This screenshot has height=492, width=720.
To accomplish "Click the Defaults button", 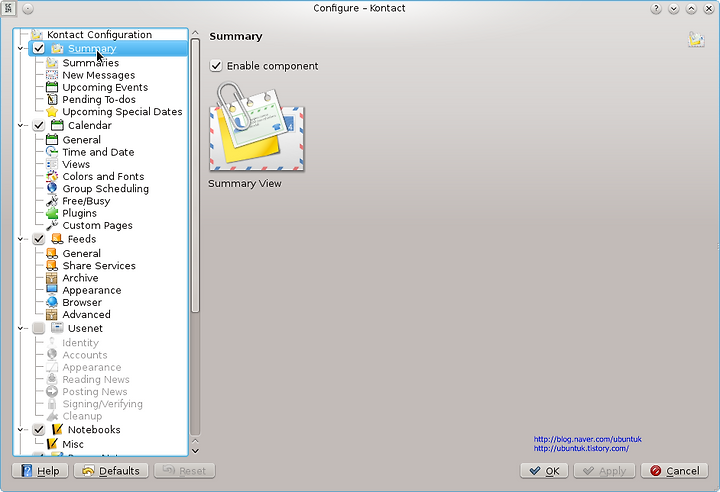I will click(x=111, y=471).
